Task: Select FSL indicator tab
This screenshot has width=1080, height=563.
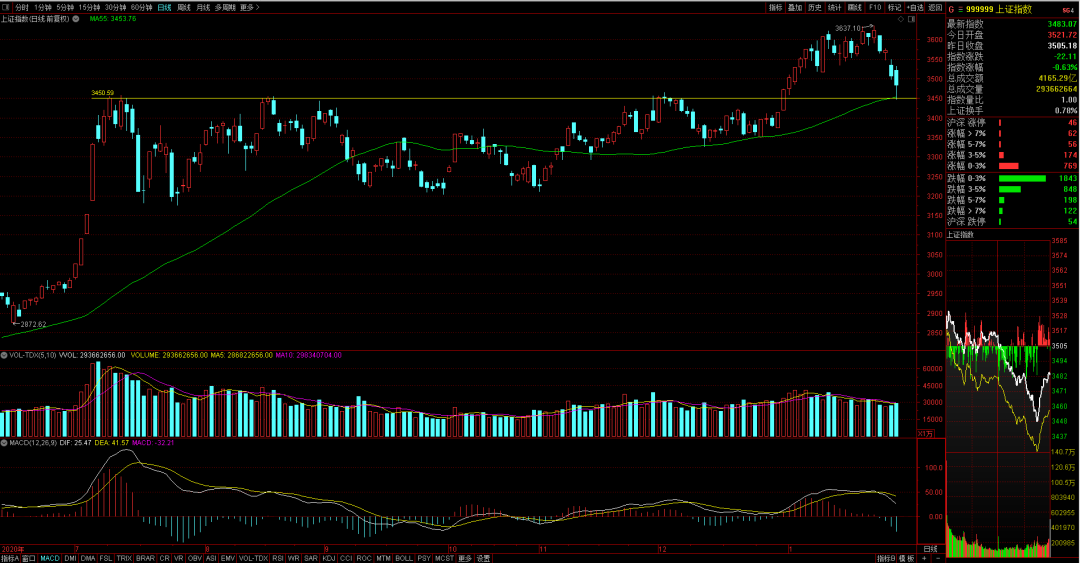Action: (105, 558)
